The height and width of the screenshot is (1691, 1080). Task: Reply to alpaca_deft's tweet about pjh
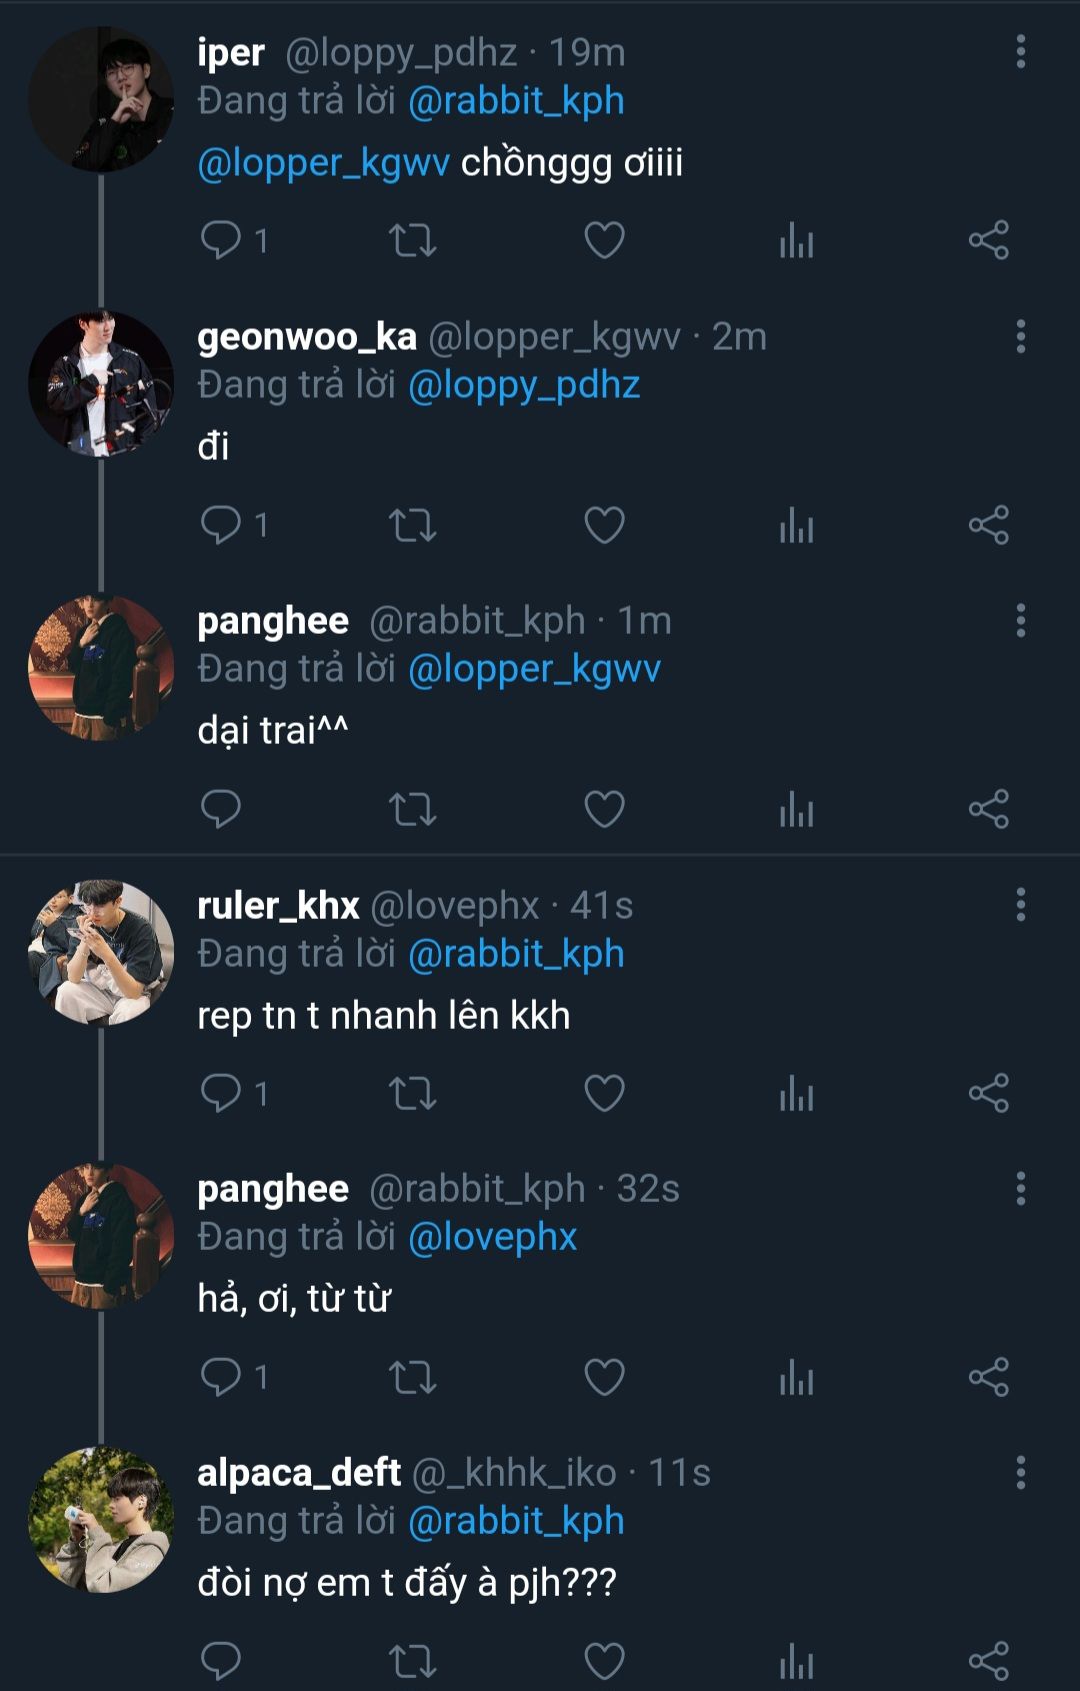221,1661
